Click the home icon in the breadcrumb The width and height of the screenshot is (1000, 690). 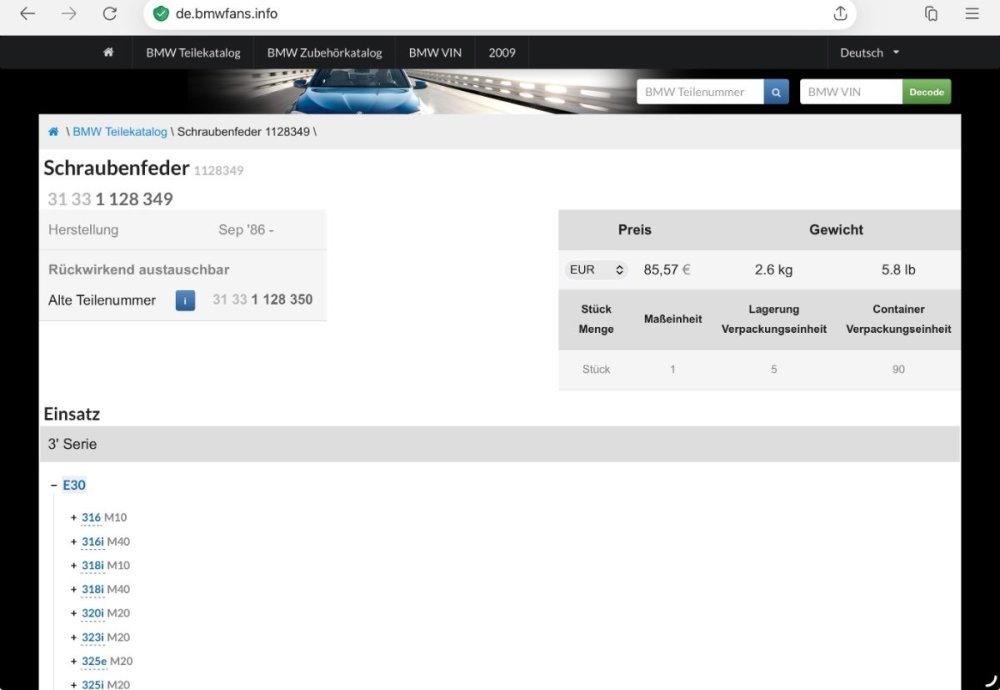point(54,132)
